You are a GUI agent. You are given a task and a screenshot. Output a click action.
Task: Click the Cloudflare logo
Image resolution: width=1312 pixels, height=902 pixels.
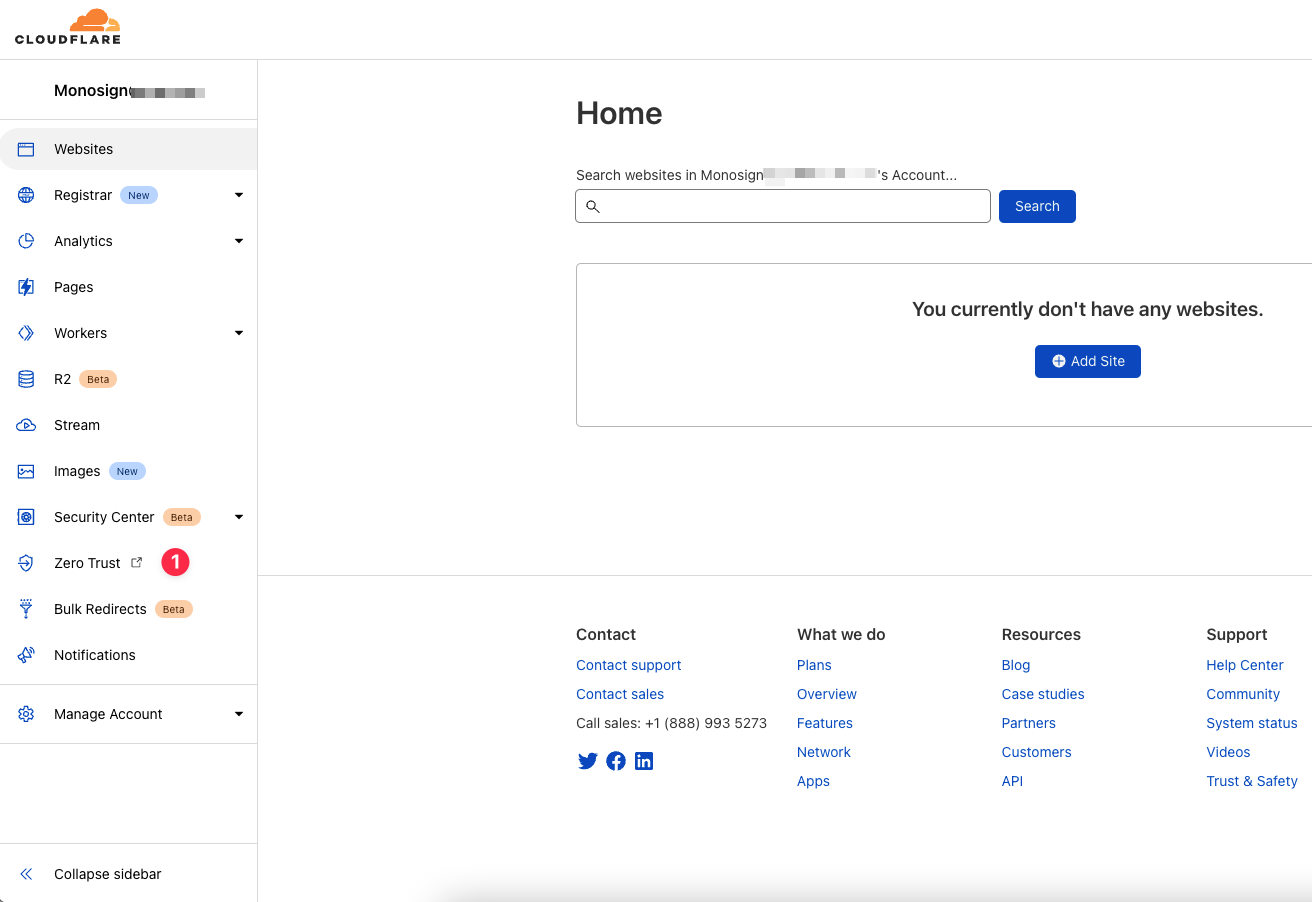tap(67, 26)
